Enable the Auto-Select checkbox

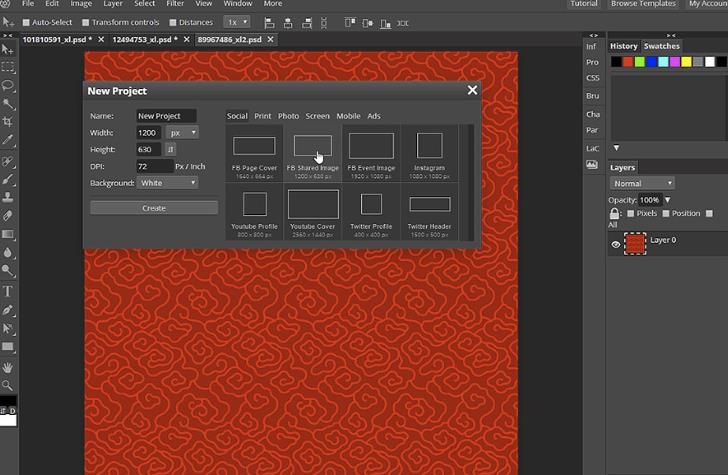click(26, 22)
